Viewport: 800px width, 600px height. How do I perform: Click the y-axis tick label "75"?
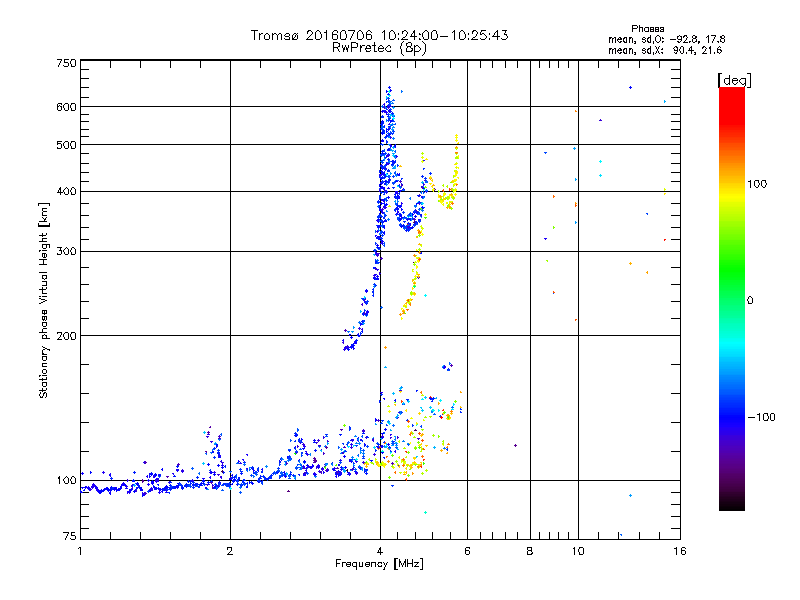coord(70,536)
